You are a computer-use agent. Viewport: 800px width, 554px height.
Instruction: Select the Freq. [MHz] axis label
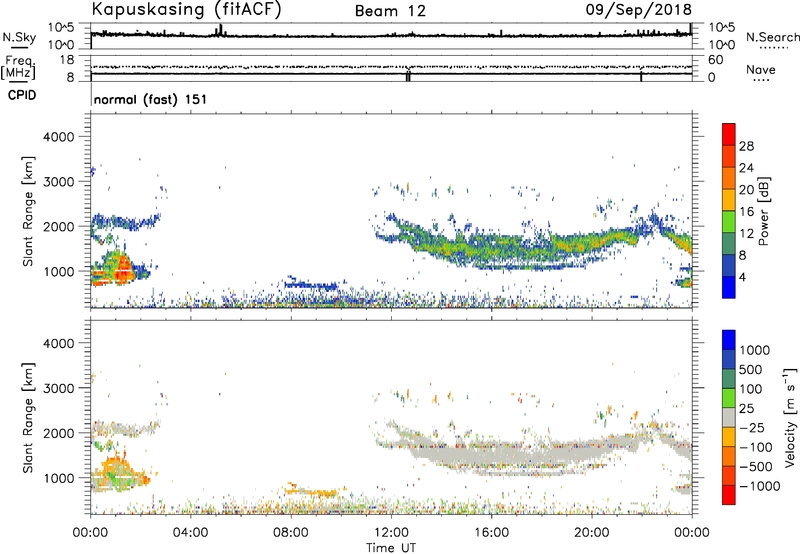(x=18, y=68)
